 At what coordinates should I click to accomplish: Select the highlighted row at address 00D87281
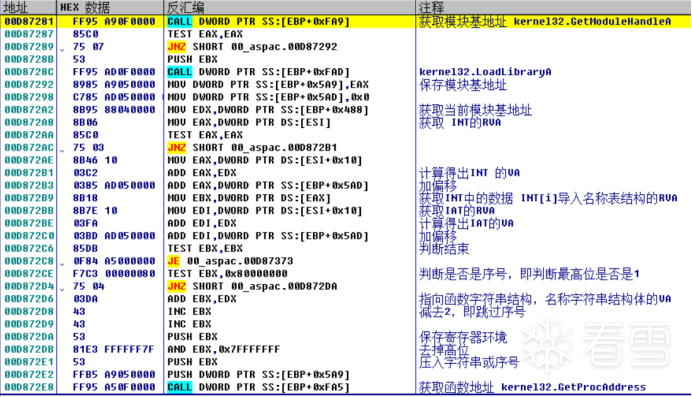tap(346, 22)
